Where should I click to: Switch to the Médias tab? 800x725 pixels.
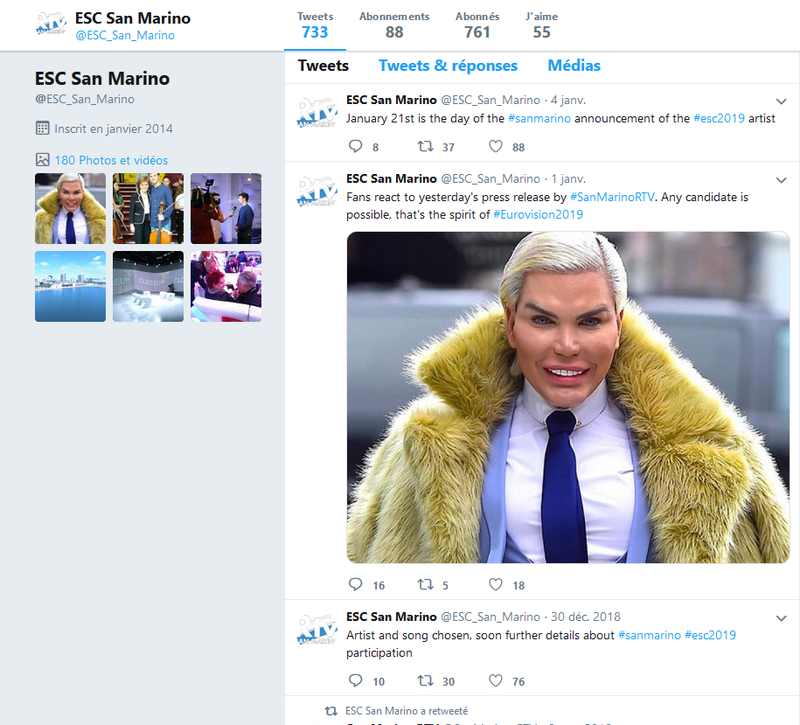[x=574, y=66]
